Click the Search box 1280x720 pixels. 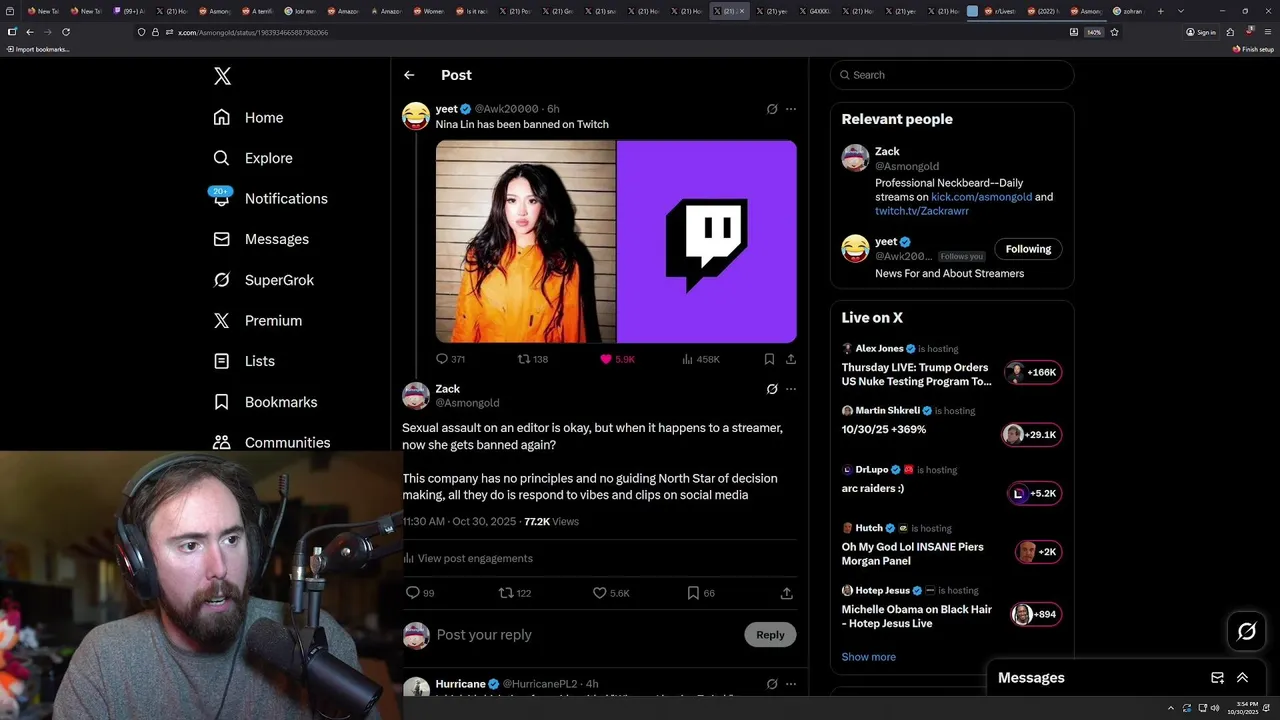pyautogui.click(x=952, y=75)
